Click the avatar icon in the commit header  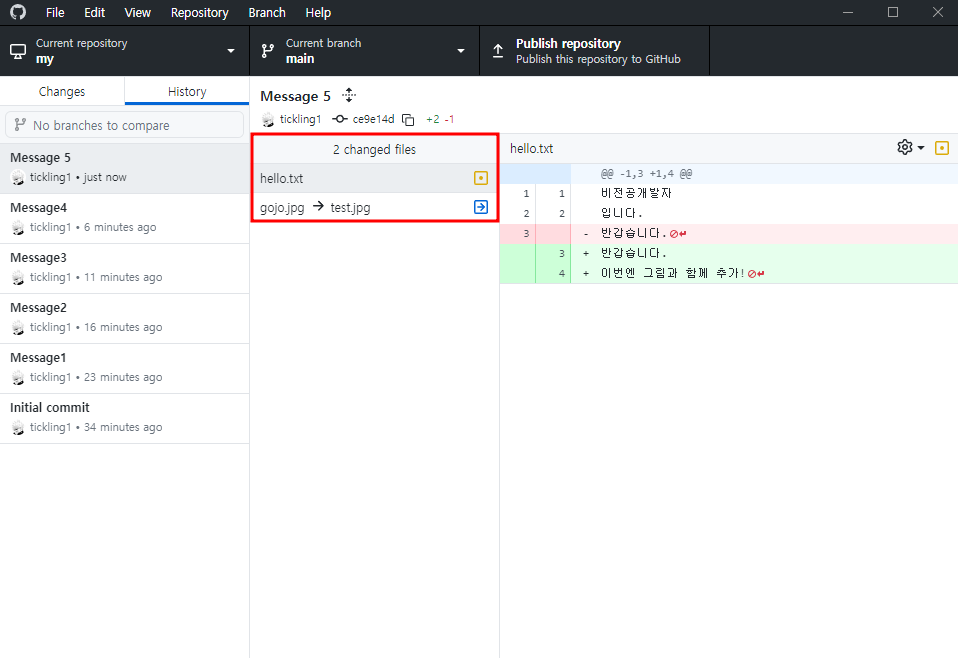click(268, 120)
